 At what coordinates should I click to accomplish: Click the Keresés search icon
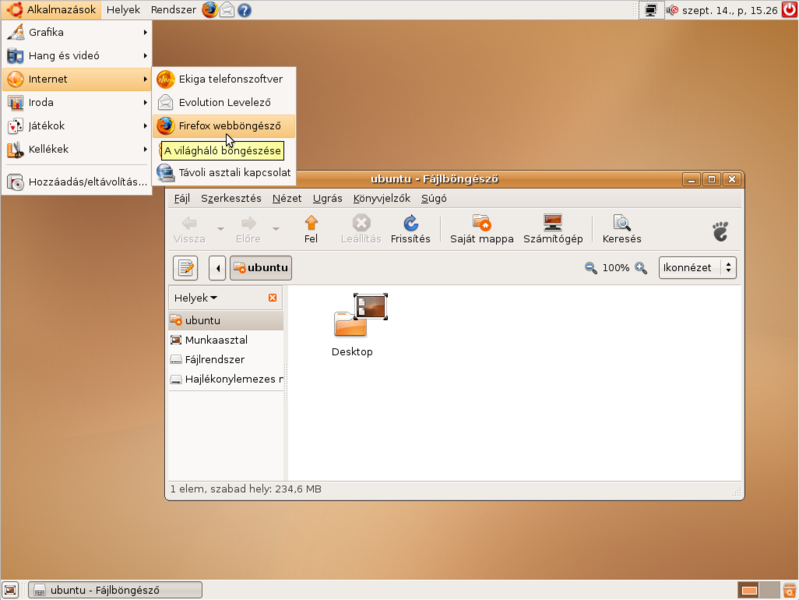(621, 223)
